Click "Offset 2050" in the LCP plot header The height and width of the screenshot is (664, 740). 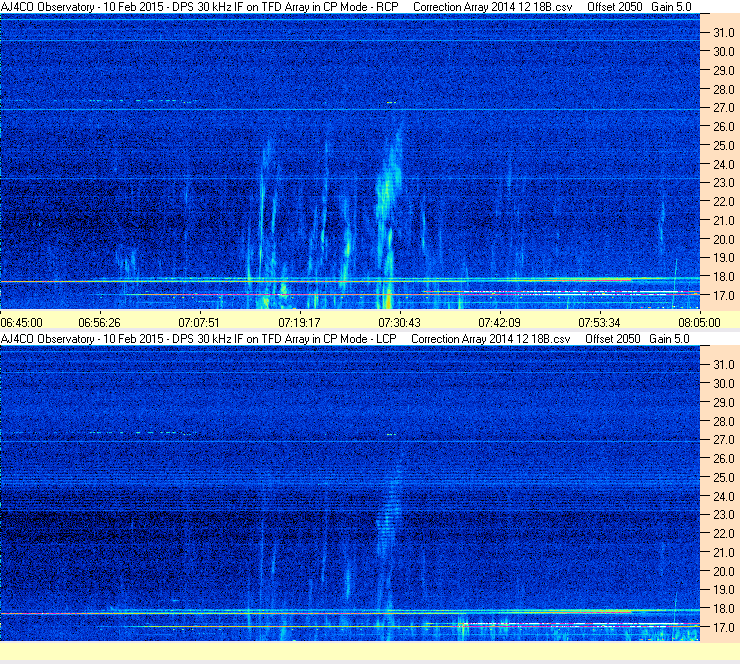click(x=613, y=339)
